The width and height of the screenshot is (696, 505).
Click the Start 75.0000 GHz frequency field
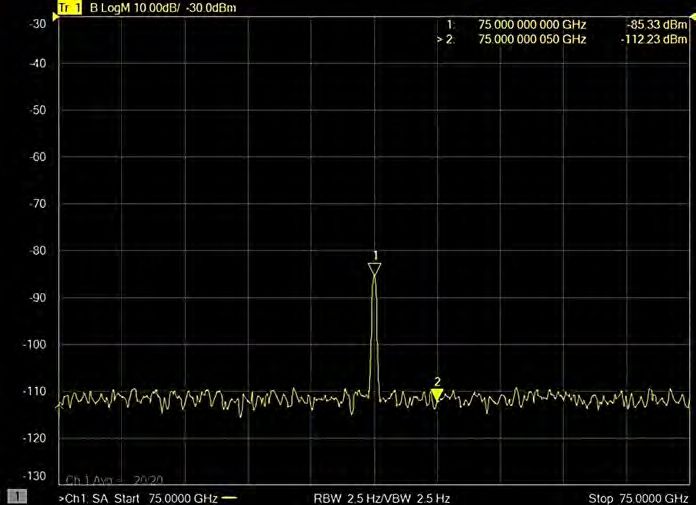click(x=166, y=497)
